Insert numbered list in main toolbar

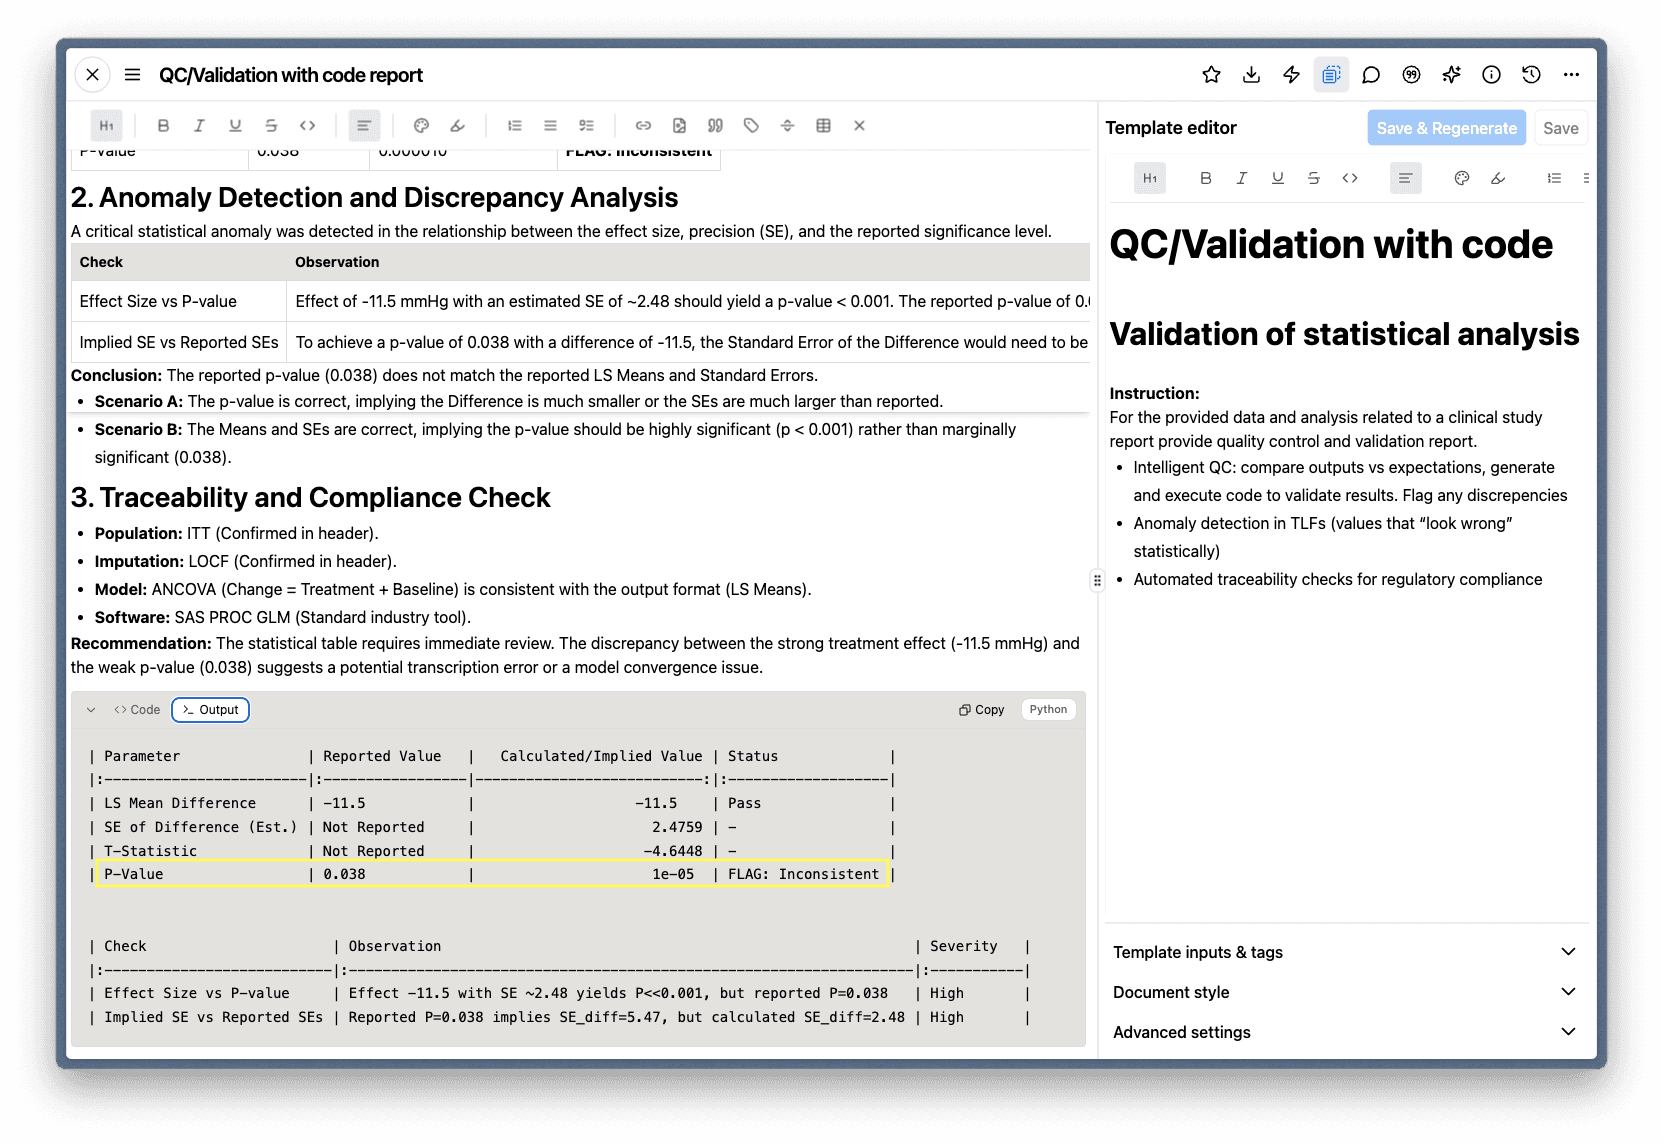pos(514,126)
